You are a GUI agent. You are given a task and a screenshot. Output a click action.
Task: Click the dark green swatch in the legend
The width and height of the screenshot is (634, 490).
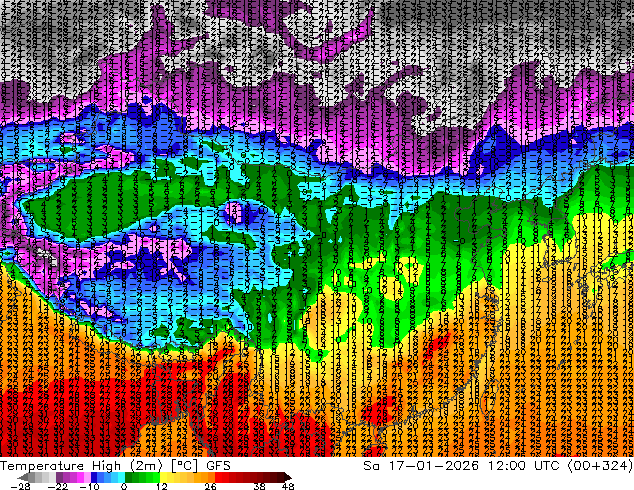[129, 477]
